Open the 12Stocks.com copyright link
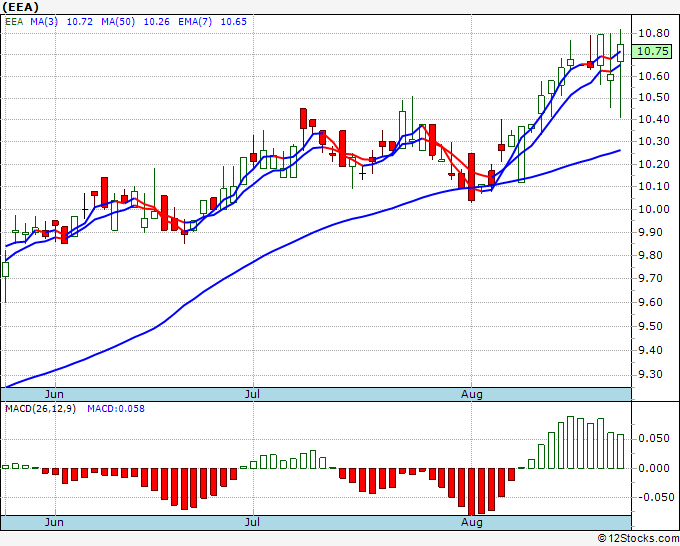This screenshot has height=546, width=680. click(638, 539)
